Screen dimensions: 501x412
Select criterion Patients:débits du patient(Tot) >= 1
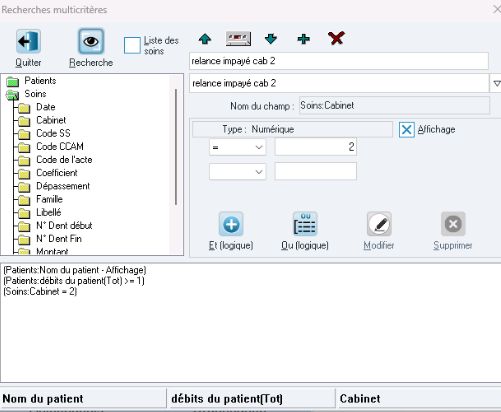click(74, 281)
